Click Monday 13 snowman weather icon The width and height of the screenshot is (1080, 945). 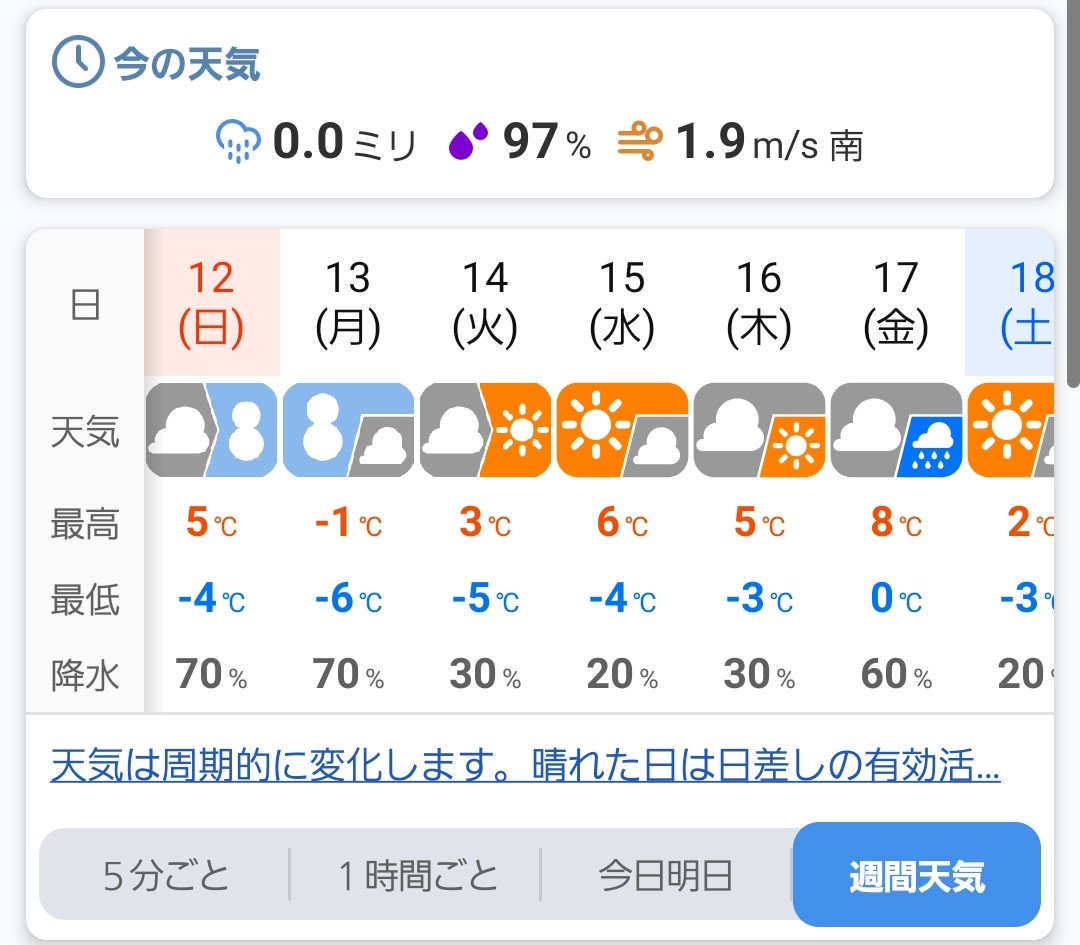[348, 430]
